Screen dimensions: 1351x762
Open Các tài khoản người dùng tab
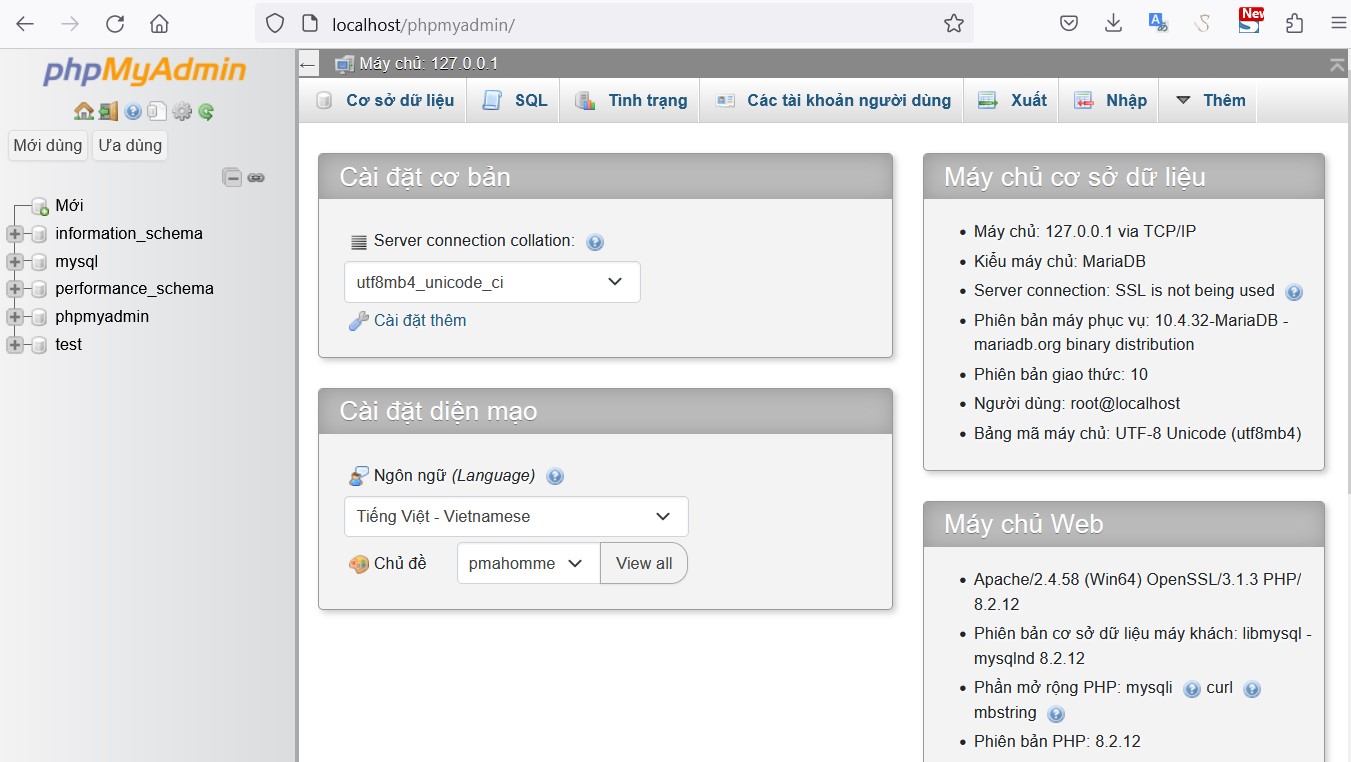pos(832,100)
